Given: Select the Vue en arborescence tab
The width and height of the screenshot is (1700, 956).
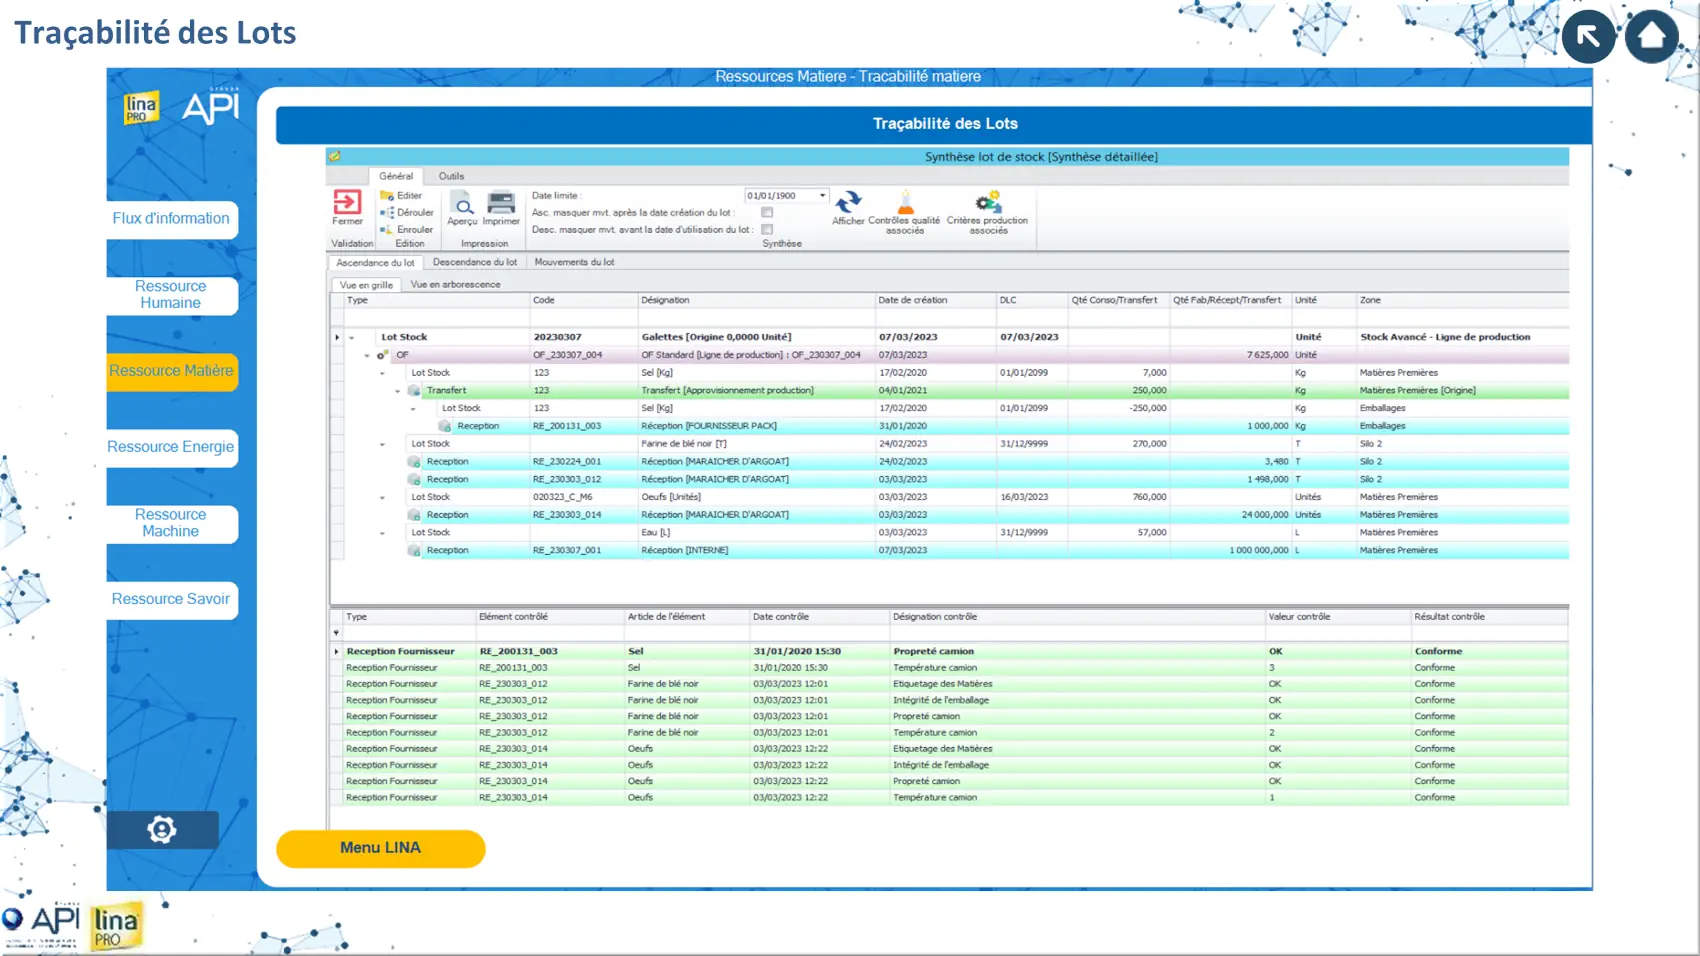Looking at the screenshot, I should click(455, 285).
